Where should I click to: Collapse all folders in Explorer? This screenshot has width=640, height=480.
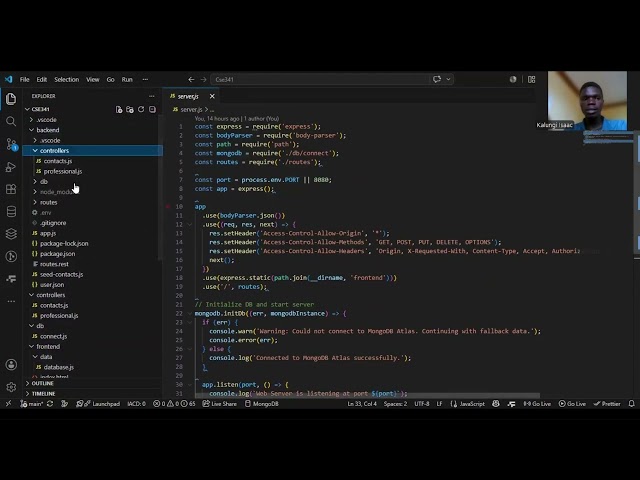click(152, 109)
